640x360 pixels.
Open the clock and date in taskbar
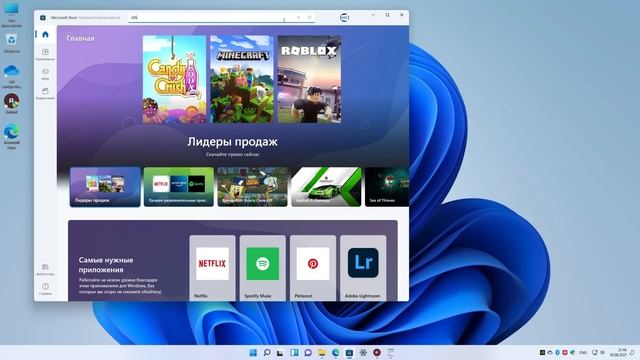coord(619,352)
